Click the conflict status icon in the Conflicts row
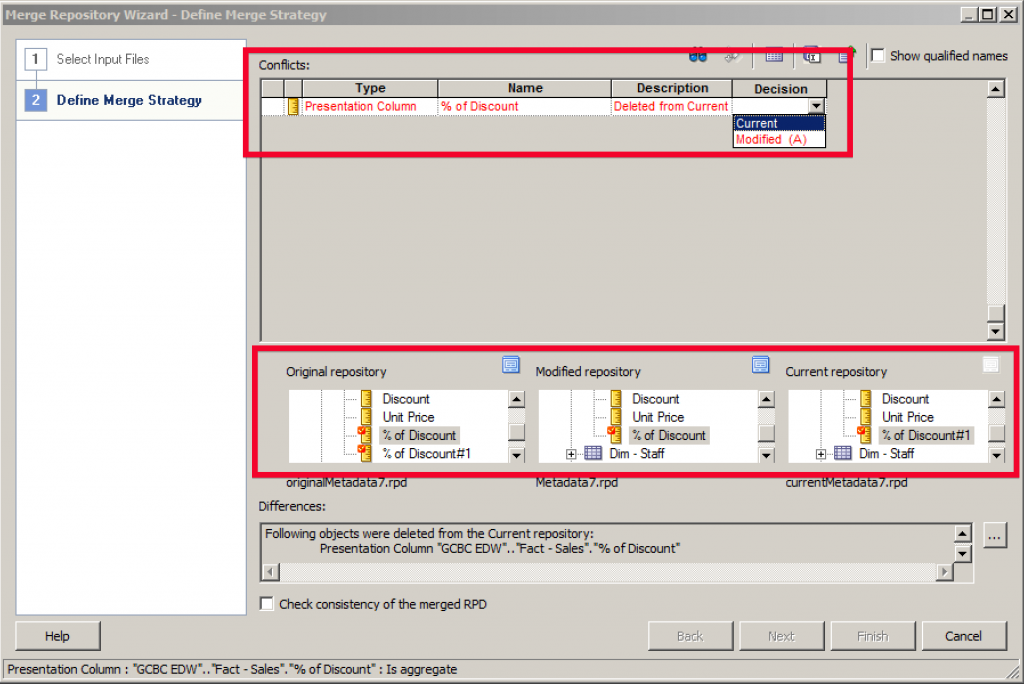Image resolution: width=1024 pixels, height=684 pixels. click(295, 105)
